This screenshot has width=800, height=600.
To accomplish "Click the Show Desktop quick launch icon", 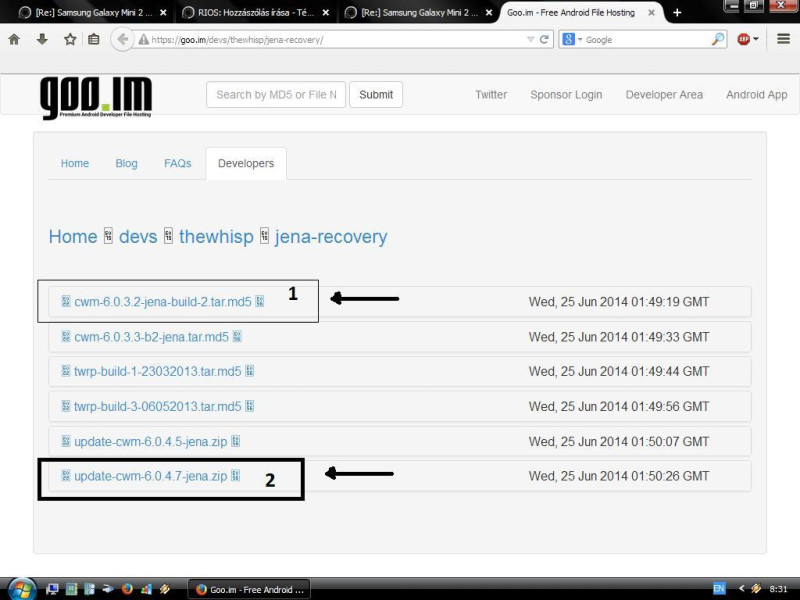I will [x=52, y=589].
